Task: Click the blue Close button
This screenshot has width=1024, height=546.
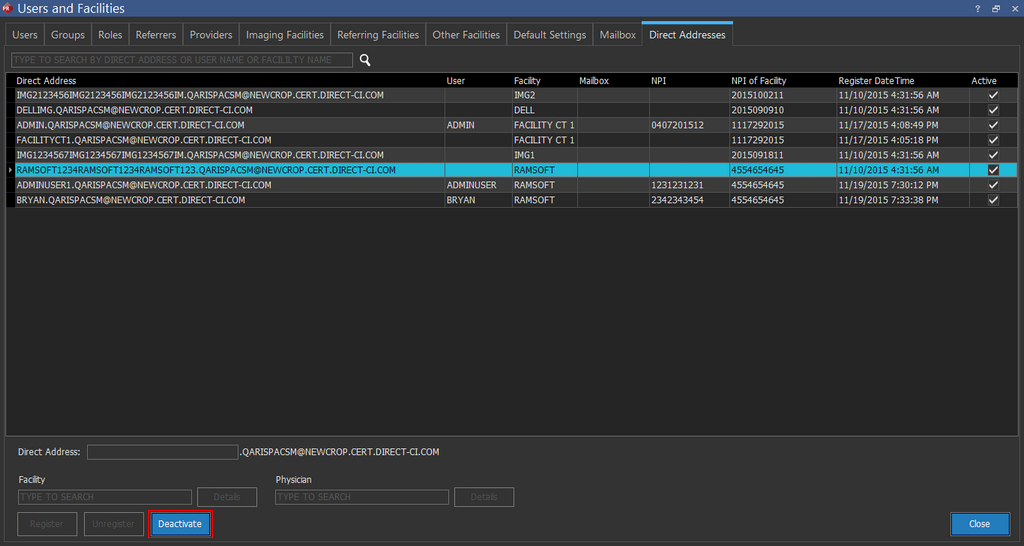Action: click(x=979, y=524)
